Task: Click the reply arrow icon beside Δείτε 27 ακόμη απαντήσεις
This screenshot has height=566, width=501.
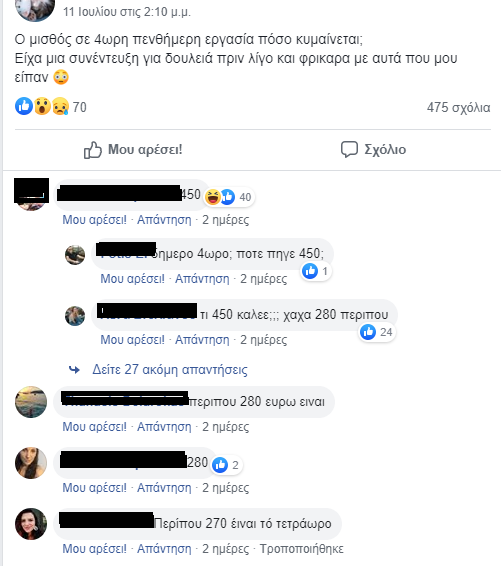Action: pos(74,369)
